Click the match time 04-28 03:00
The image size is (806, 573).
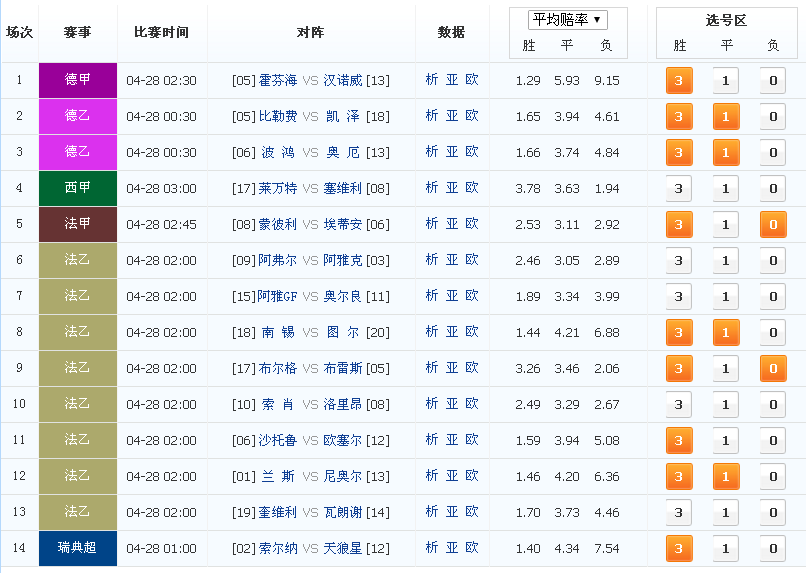click(x=161, y=189)
